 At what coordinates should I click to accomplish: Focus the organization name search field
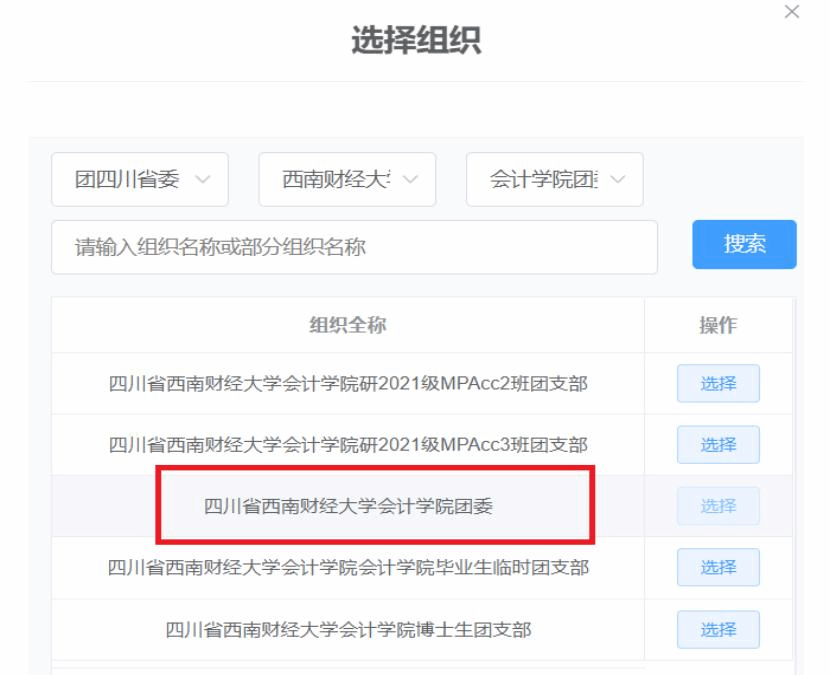[354, 247]
